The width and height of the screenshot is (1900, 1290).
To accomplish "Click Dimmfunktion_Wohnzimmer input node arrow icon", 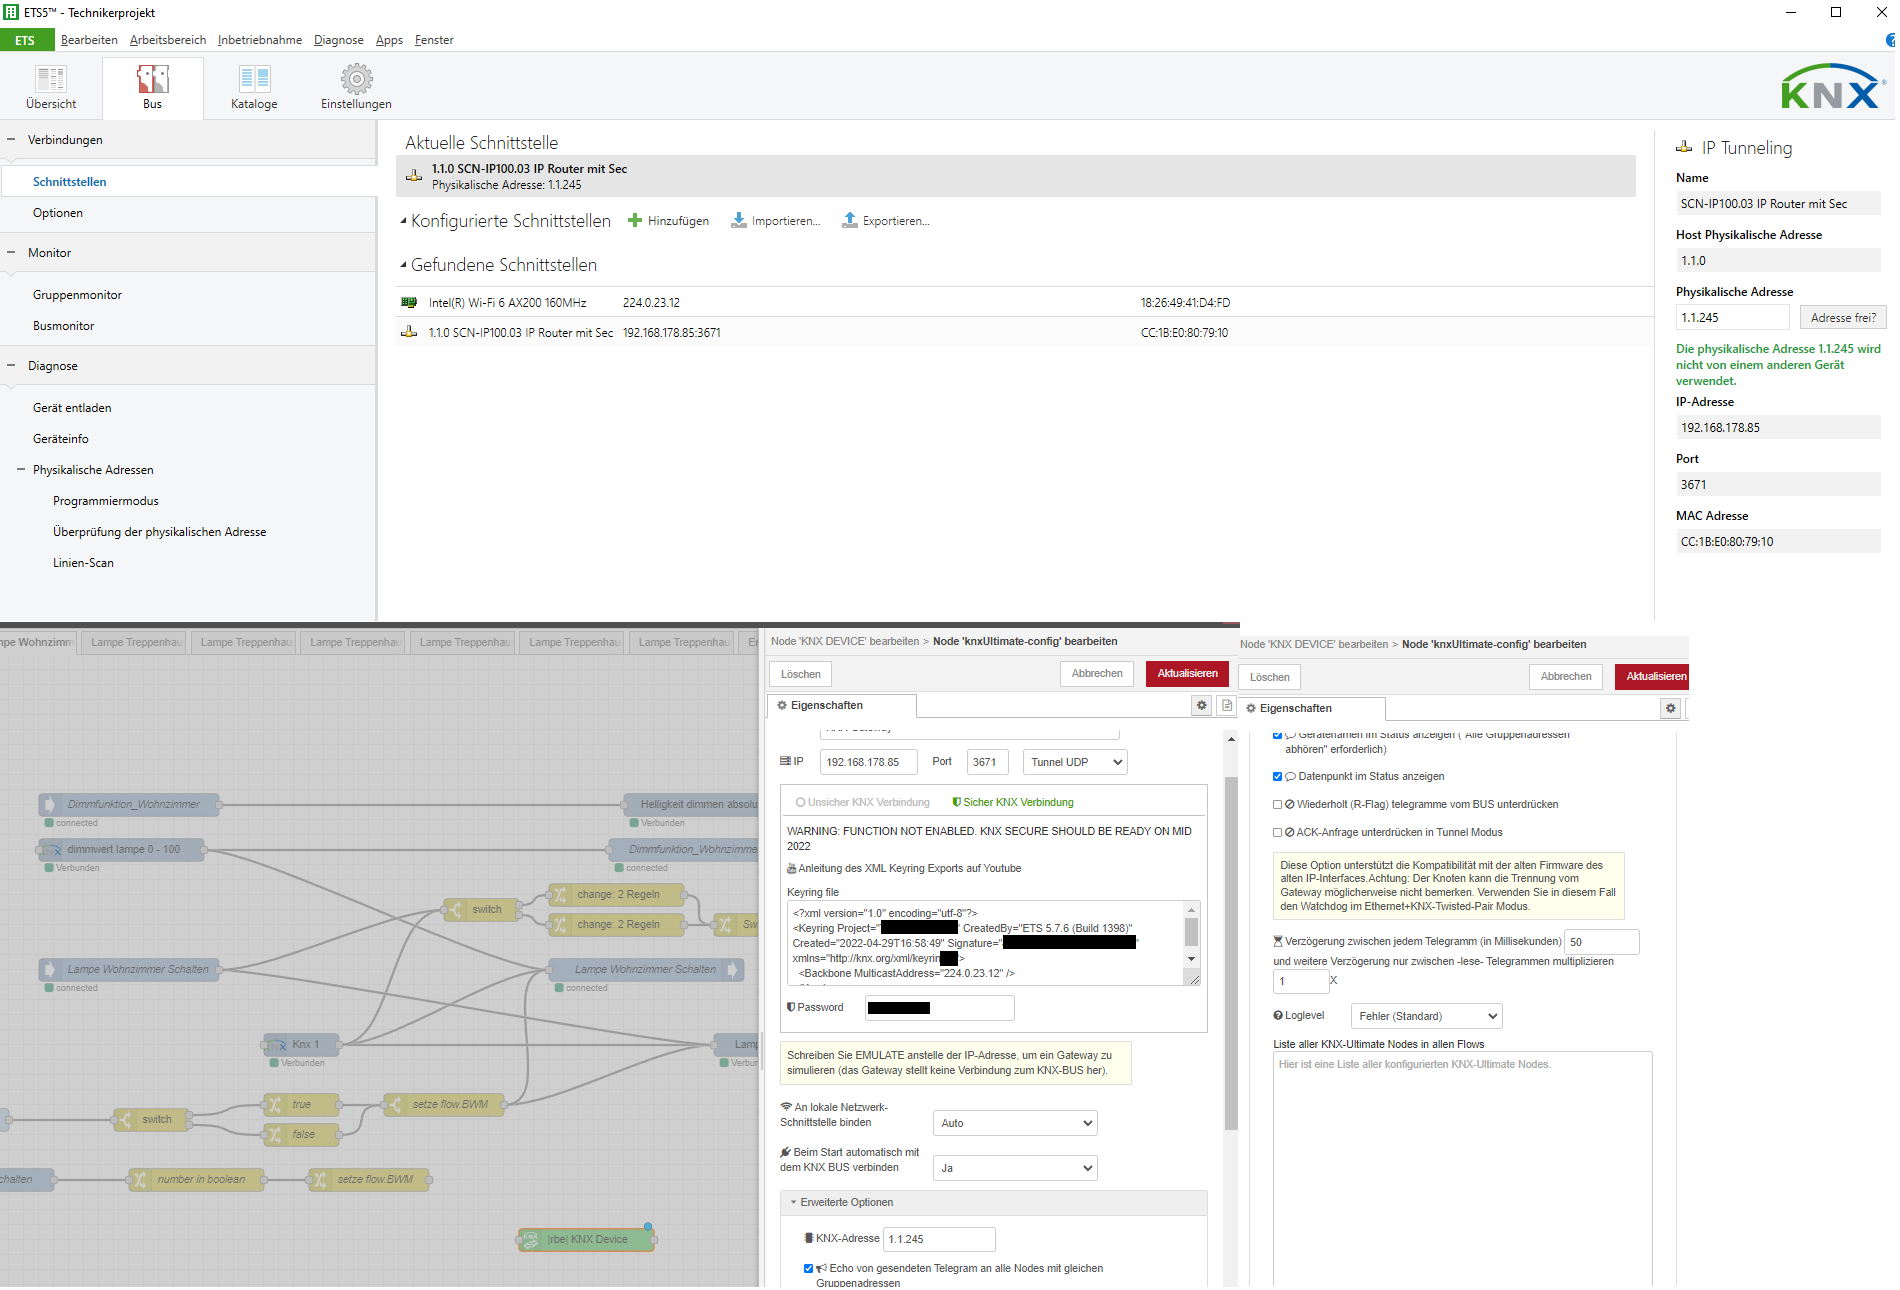I will pos(50,804).
